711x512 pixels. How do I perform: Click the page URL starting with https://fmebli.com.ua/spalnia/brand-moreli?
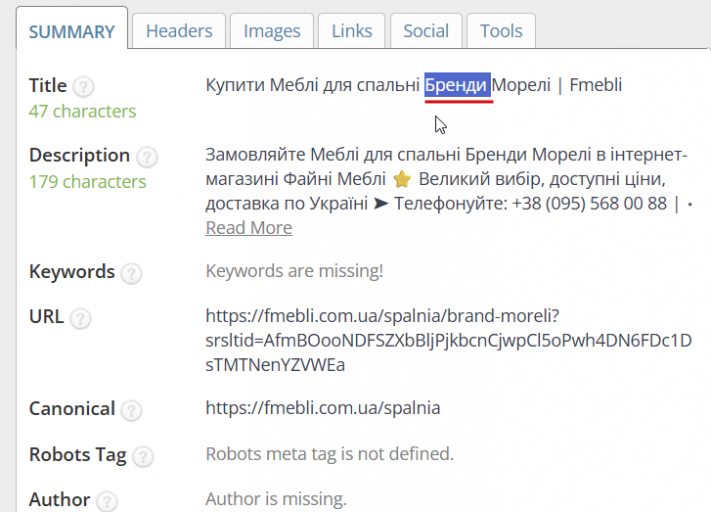pos(448,340)
